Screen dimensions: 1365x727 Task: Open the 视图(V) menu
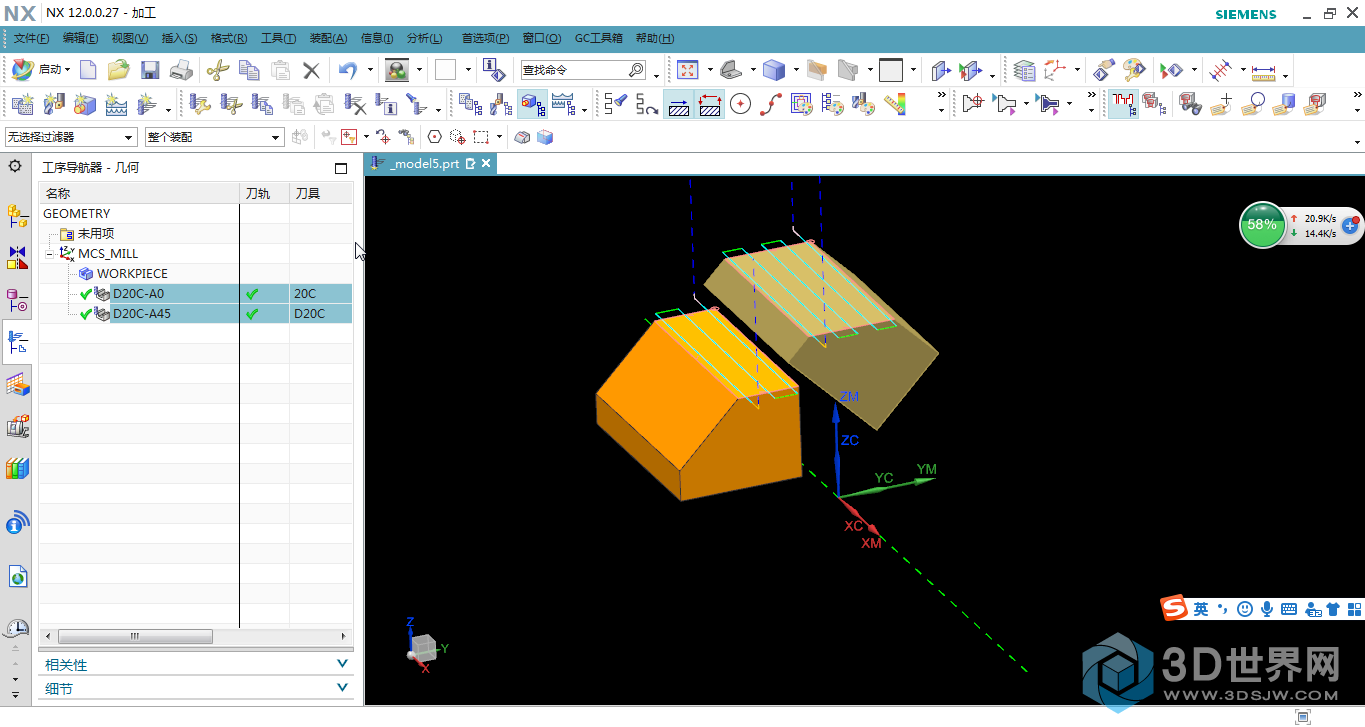130,38
